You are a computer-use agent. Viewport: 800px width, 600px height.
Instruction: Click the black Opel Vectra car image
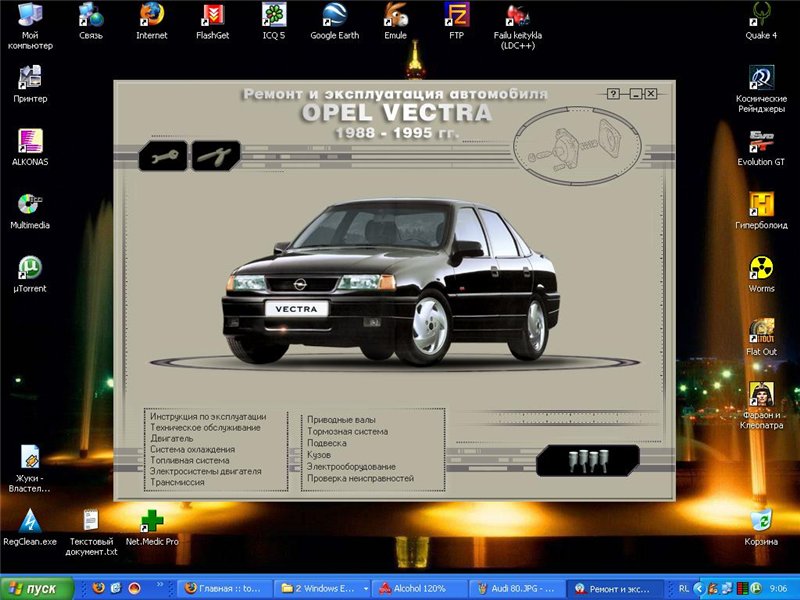tap(390, 281)
